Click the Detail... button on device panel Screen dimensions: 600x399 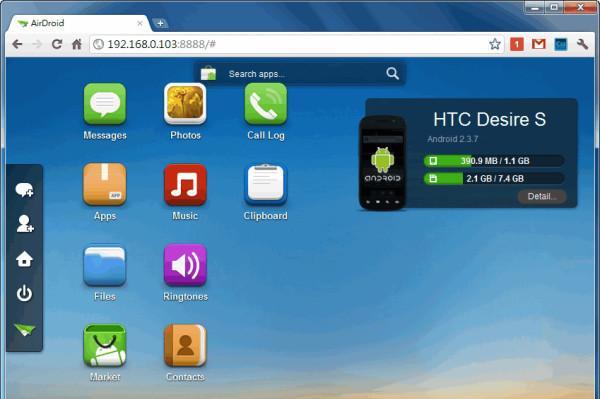[x=542, y=197]
